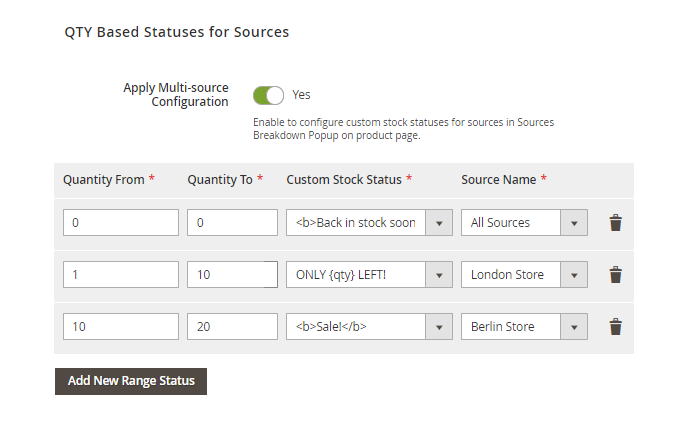The image size is (684, 421).
Task: Focus Quantity From field in first row
Action: click(120, 223)
